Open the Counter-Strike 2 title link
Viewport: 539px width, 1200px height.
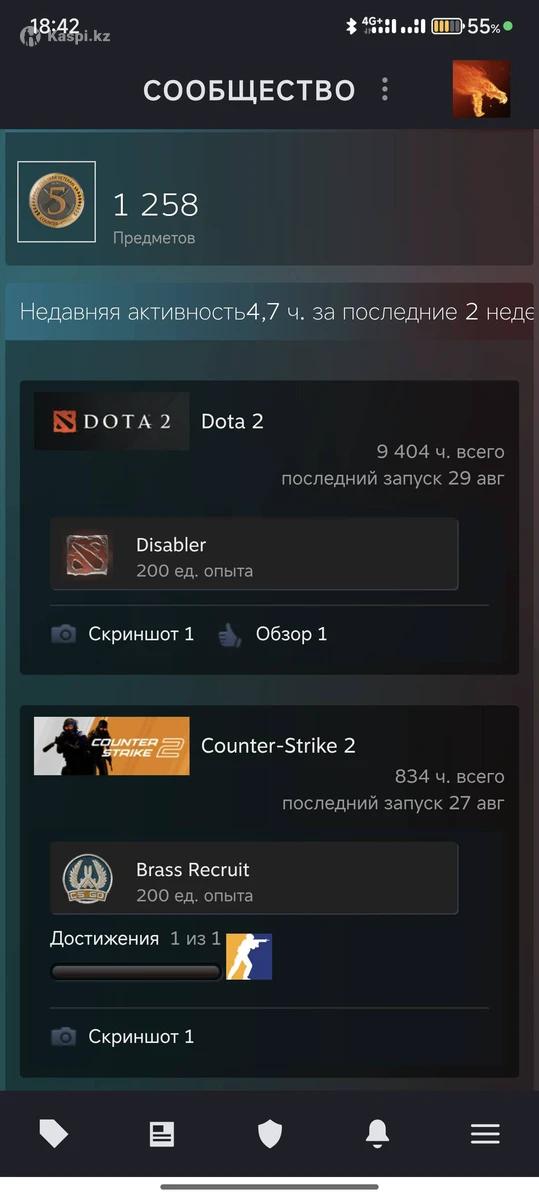278,746
